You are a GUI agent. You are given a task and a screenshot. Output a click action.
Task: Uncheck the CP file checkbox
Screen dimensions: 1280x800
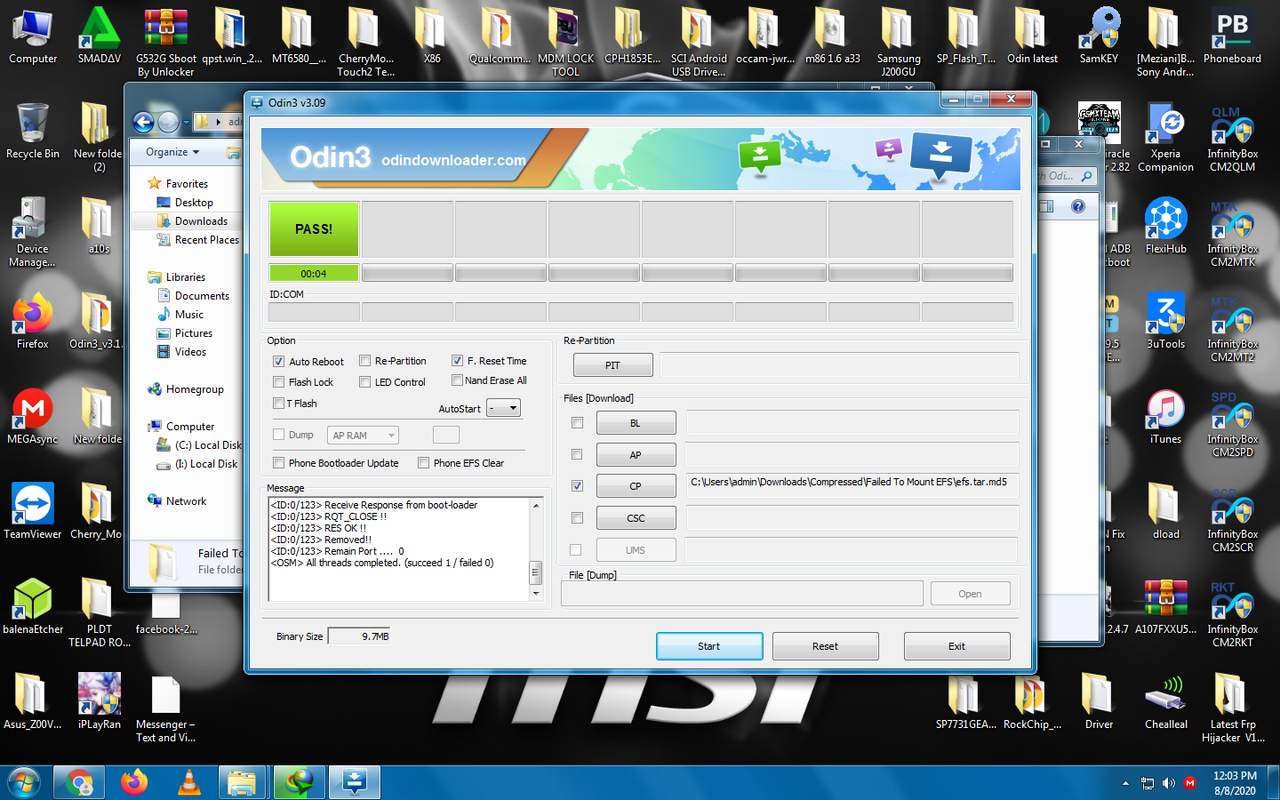[577, 486]
